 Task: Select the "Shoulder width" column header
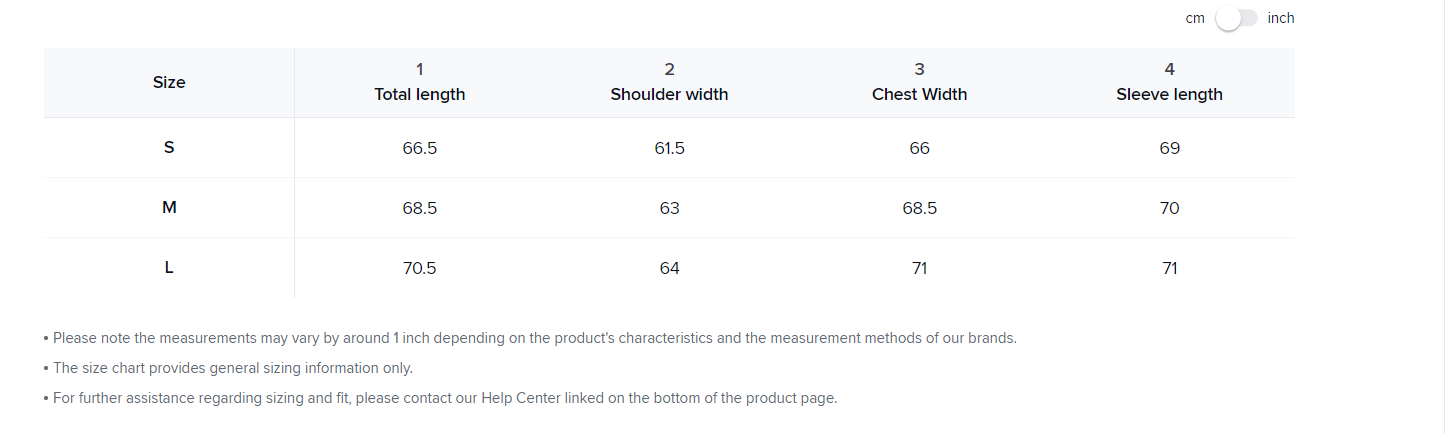tap(669, 94)
